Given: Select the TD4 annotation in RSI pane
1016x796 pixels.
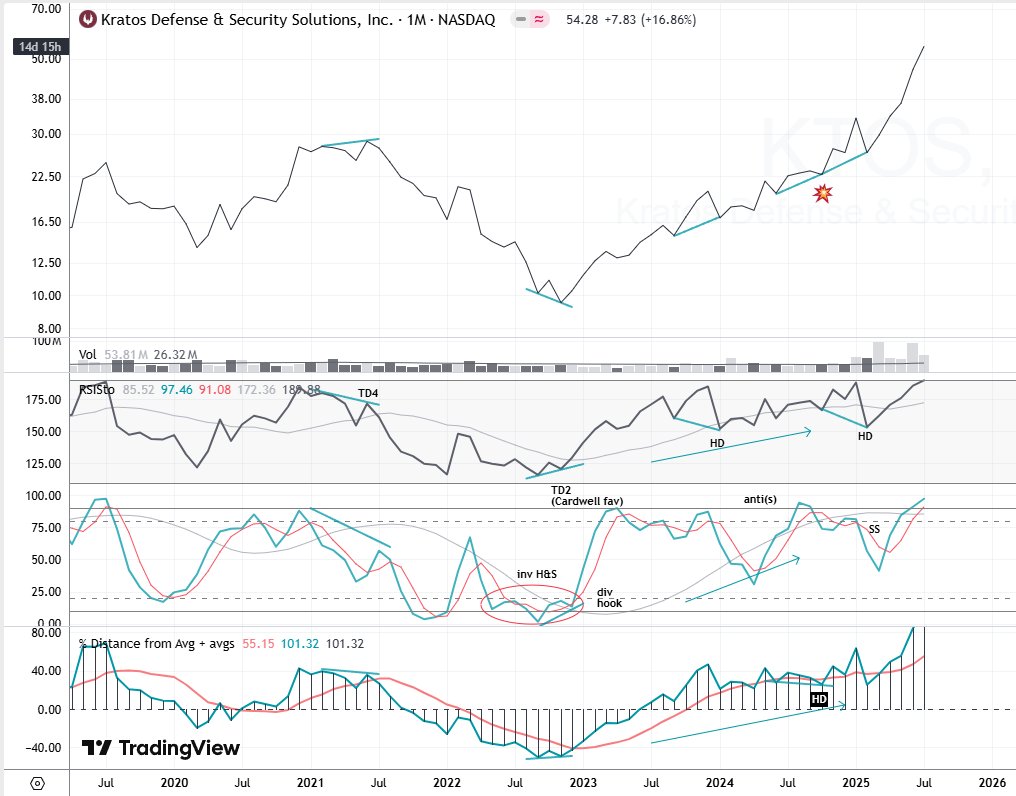Looking at the screenshot, I should [x=368, y=393].
